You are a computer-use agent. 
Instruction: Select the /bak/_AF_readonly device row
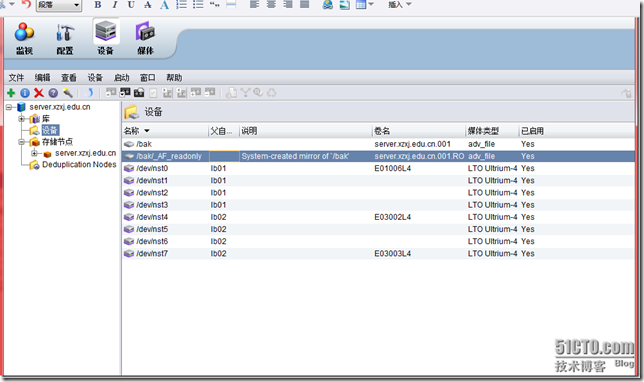tap(378, 156)
